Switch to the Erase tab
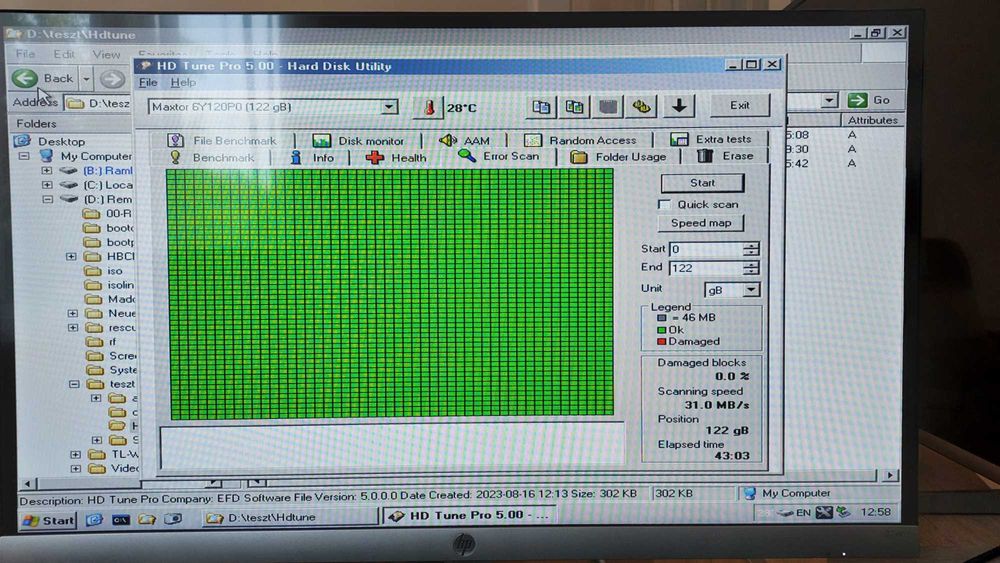Screen dimensions: 1000x563 [x=725, y=156]
